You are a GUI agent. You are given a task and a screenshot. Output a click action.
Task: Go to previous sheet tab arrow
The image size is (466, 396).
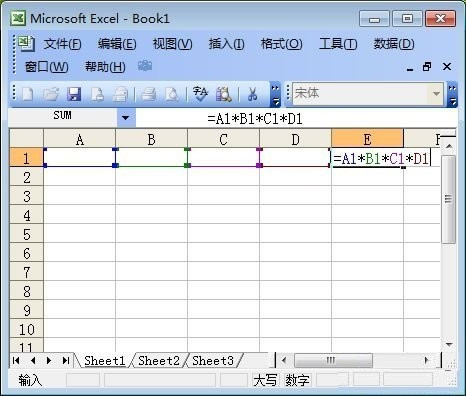tap(33, 360)
